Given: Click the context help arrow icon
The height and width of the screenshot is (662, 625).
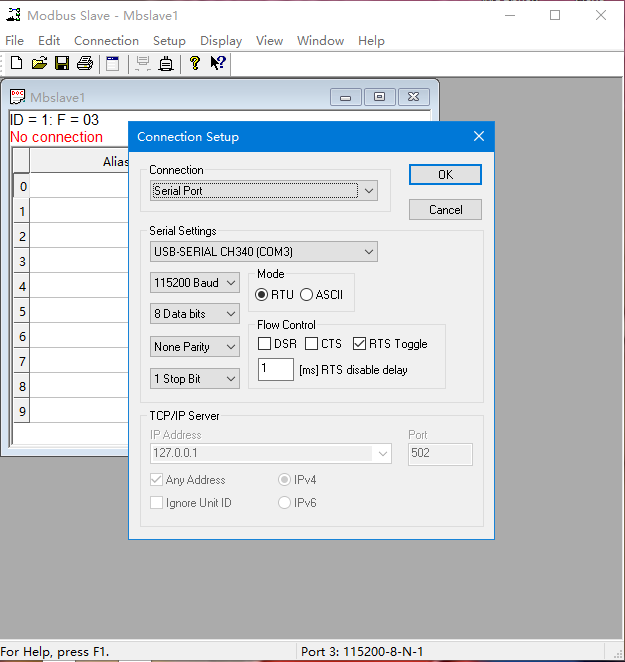Looking at the screenshot, I should tap(217, 63).
